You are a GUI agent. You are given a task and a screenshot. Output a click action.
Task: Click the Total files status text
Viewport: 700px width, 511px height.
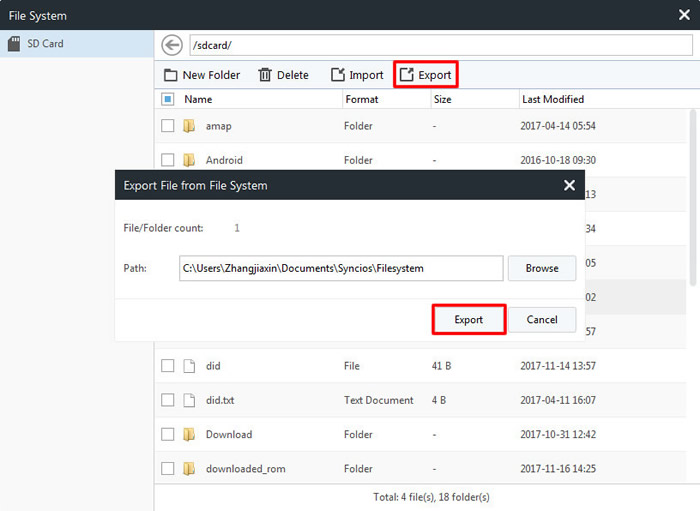pos(431,497)
